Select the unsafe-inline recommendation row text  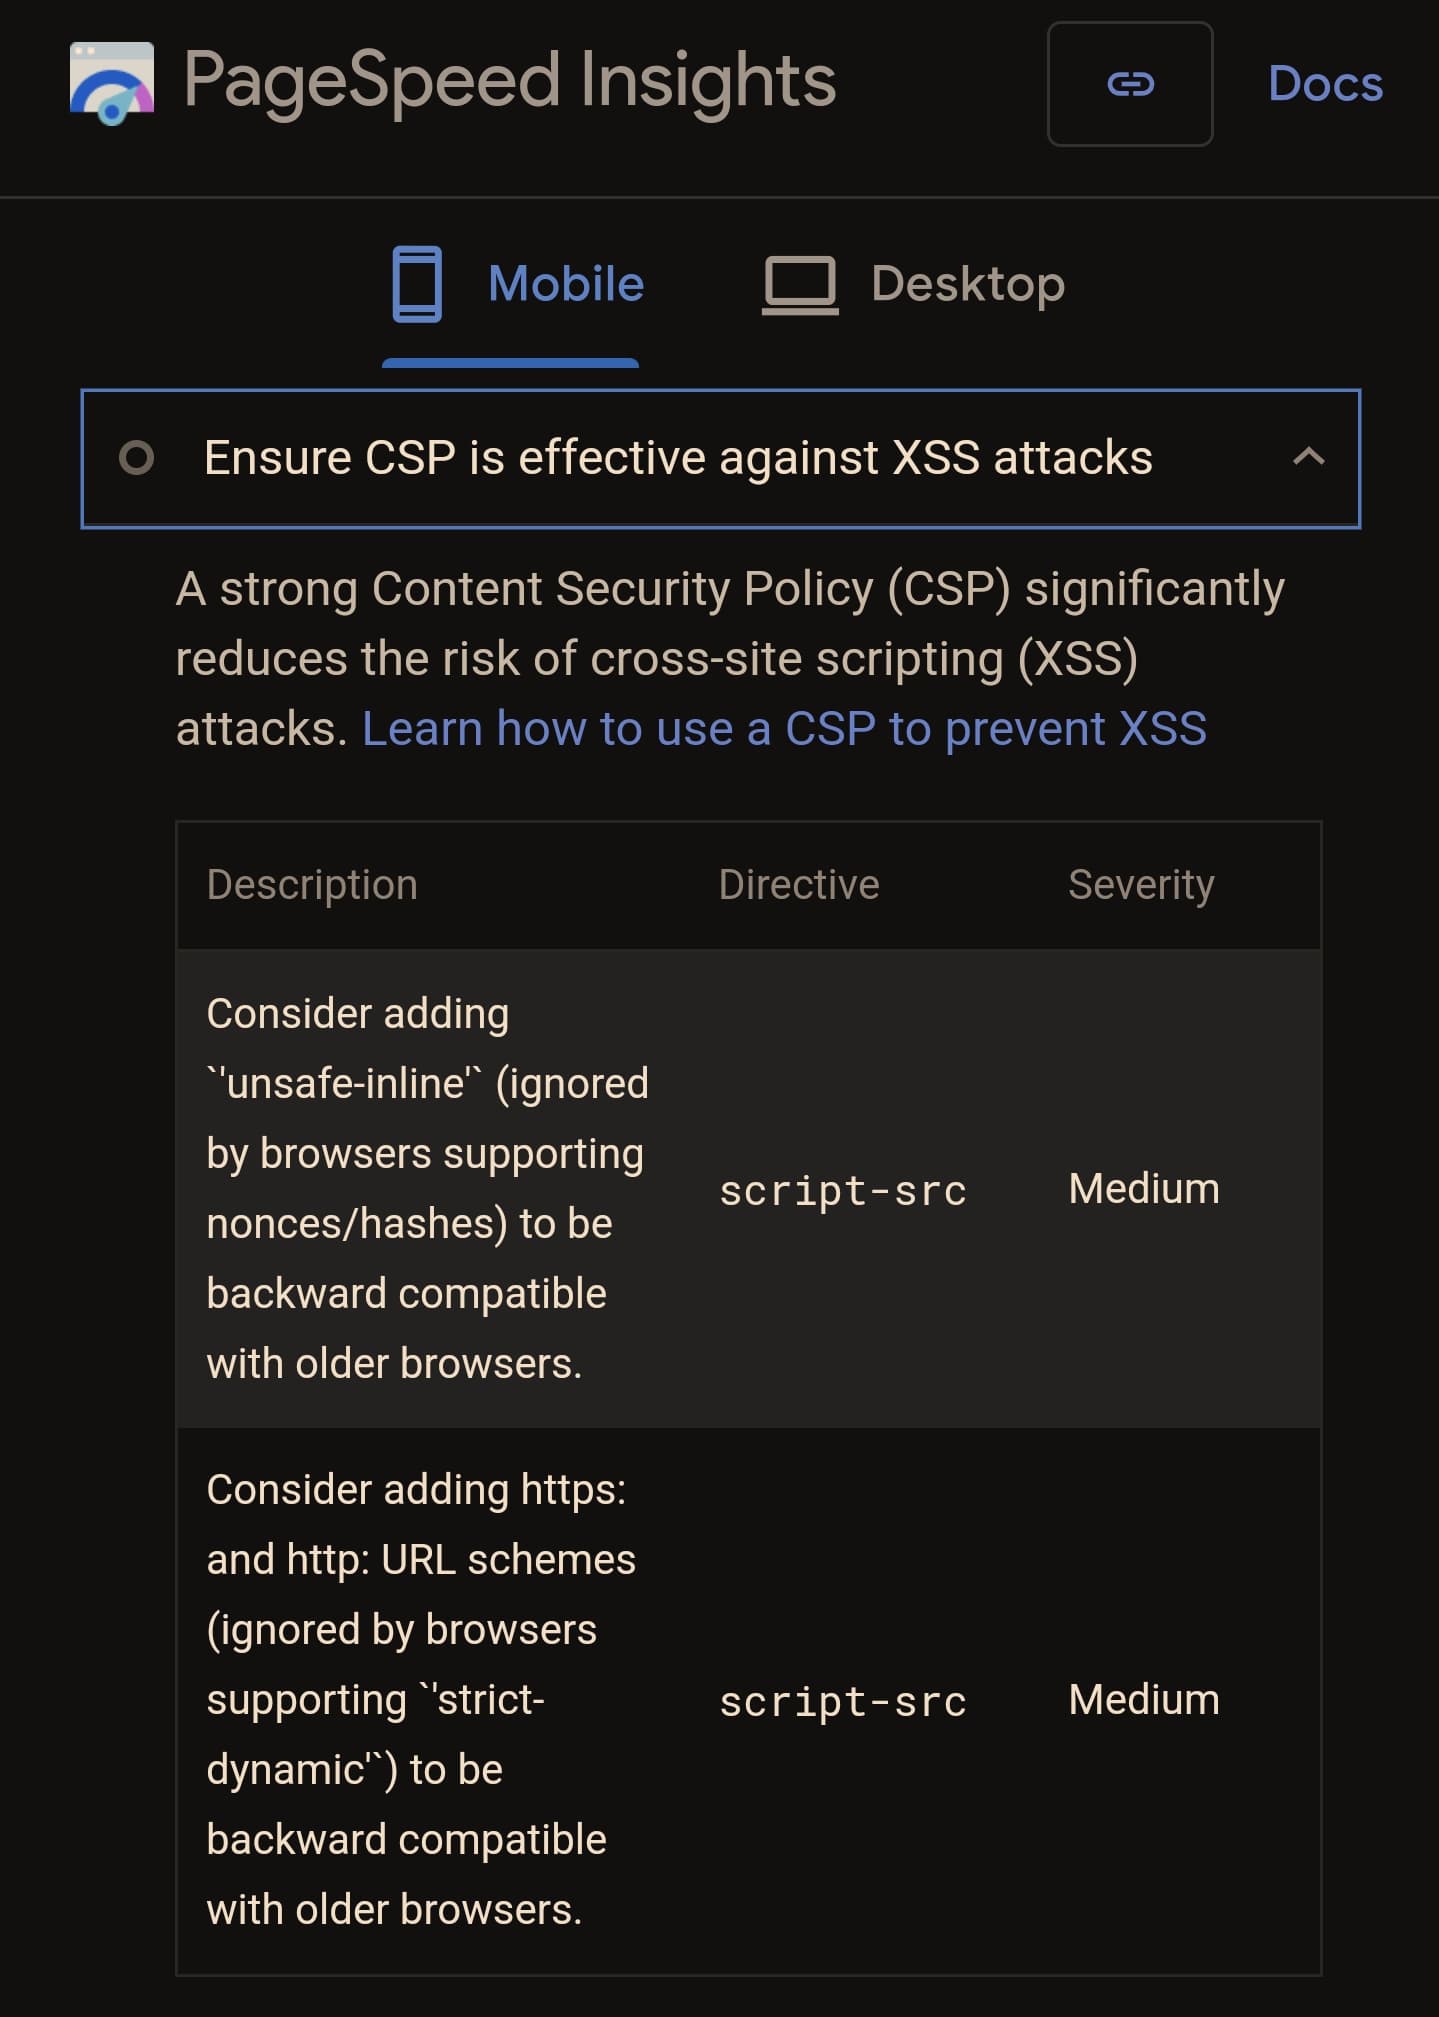coord(428,1188)
